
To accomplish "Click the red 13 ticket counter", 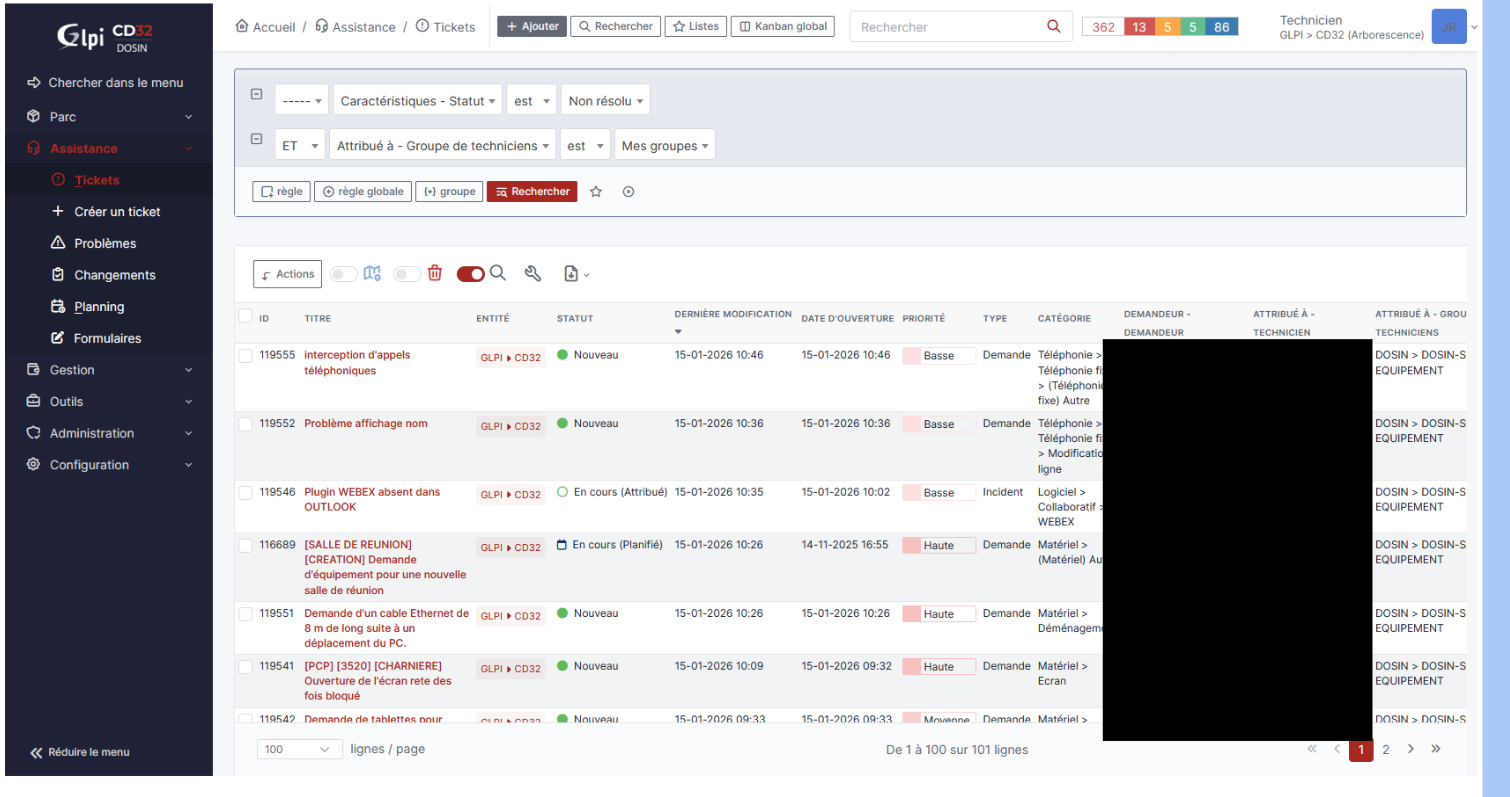I will (1139, 27).
